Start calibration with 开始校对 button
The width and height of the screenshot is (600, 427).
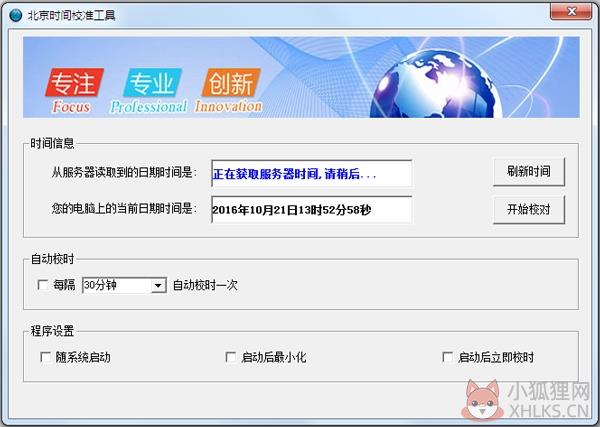[528, 209]
